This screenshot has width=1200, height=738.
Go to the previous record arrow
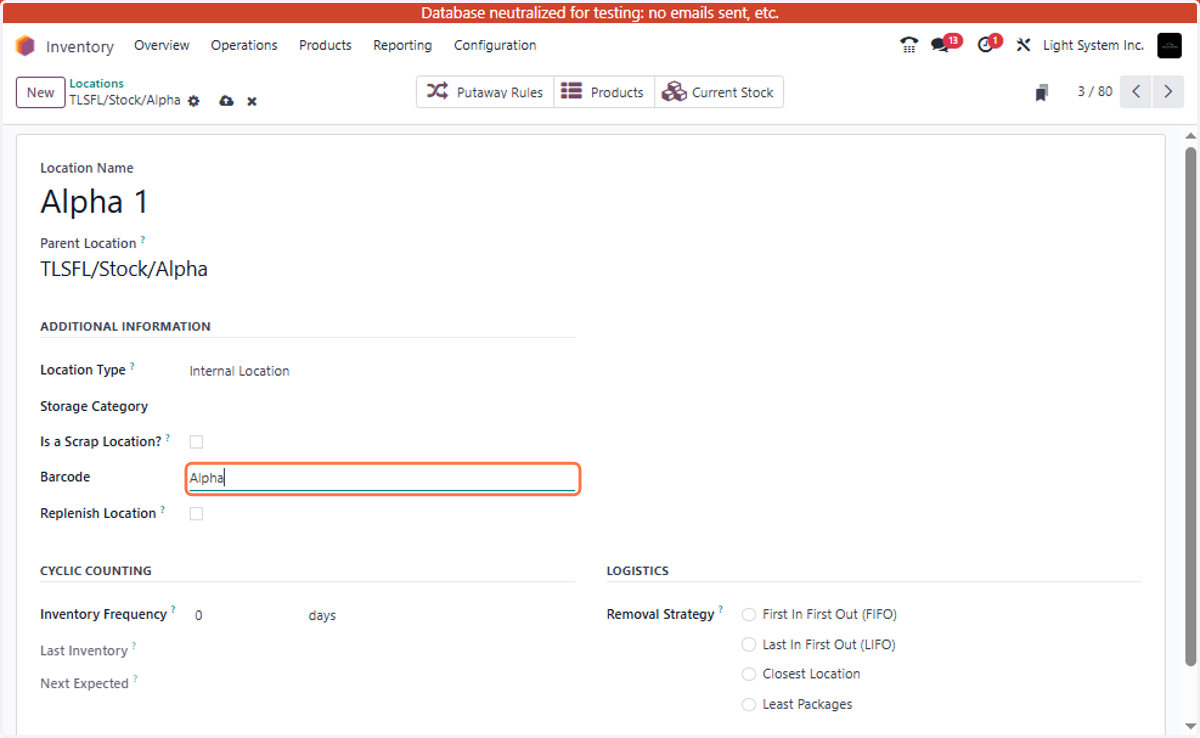(1135, 92)
